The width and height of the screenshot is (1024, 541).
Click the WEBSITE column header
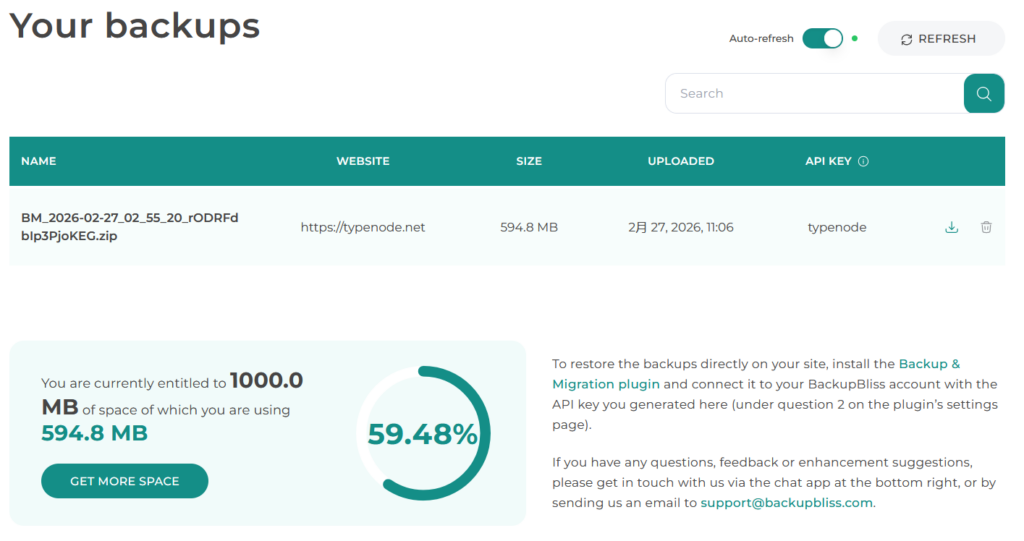click(x=362, y=161)
